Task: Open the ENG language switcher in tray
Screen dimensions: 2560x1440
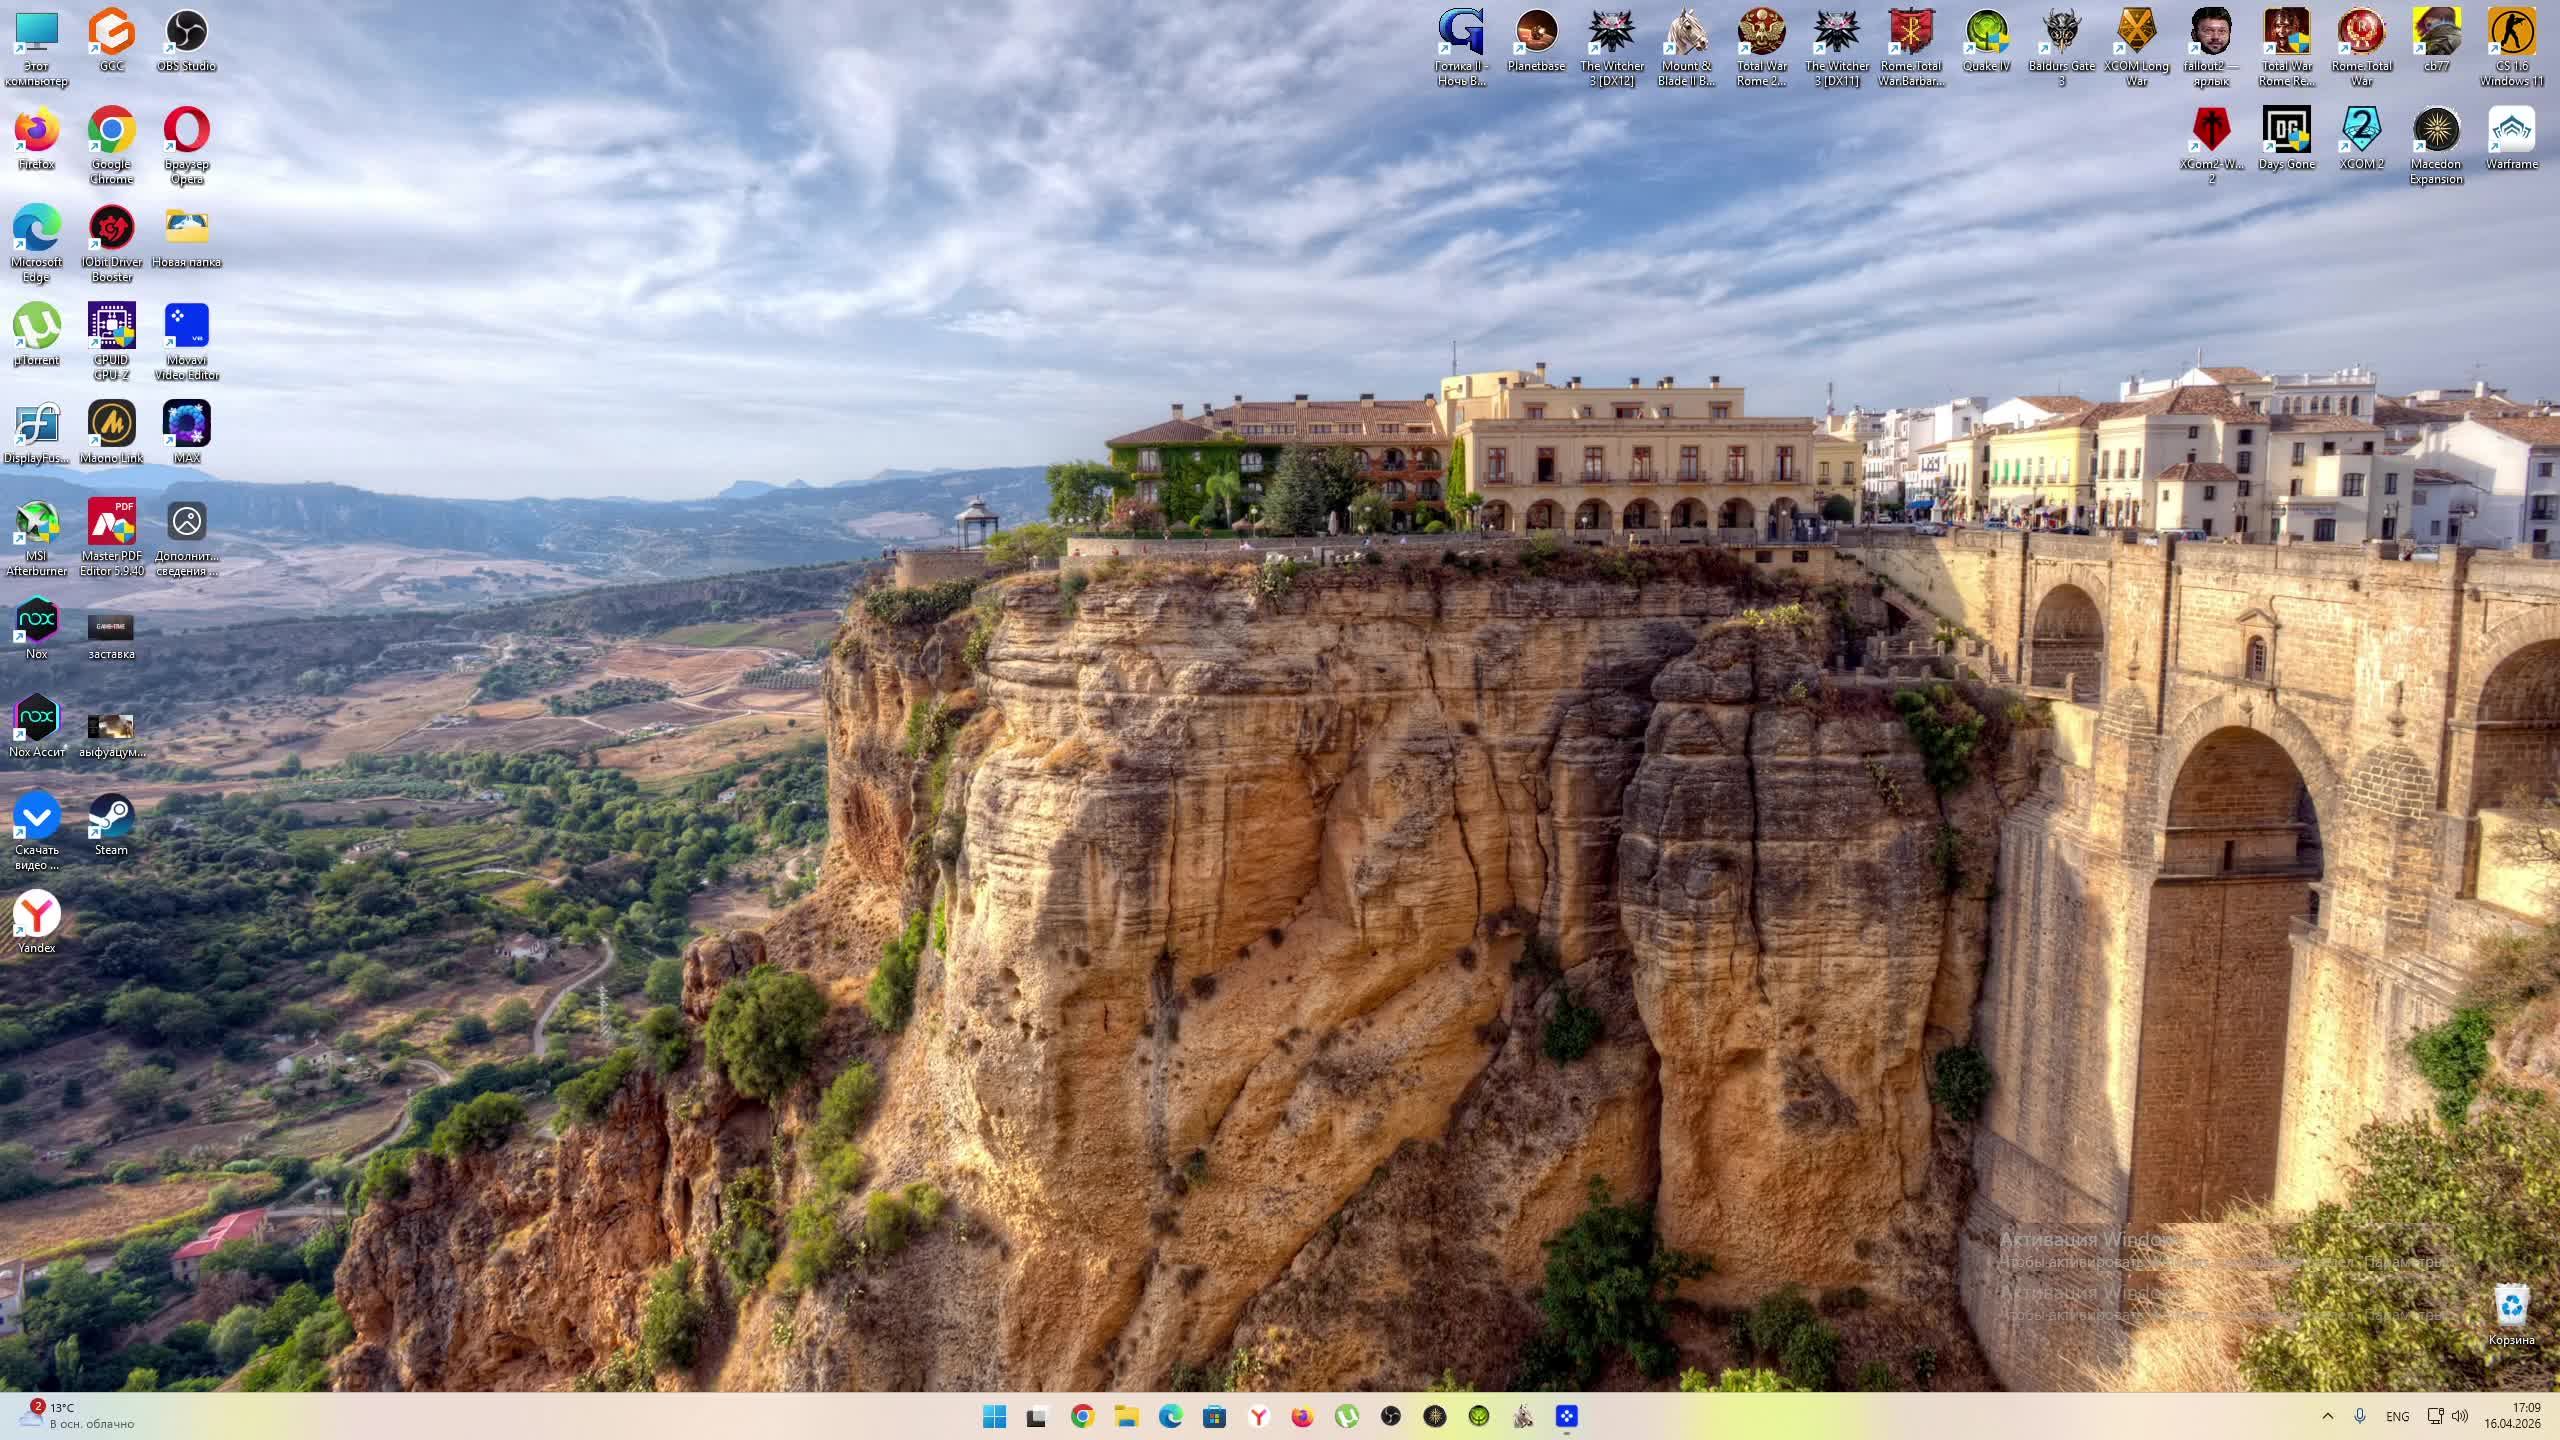Action: (x=2397, y=1416)
